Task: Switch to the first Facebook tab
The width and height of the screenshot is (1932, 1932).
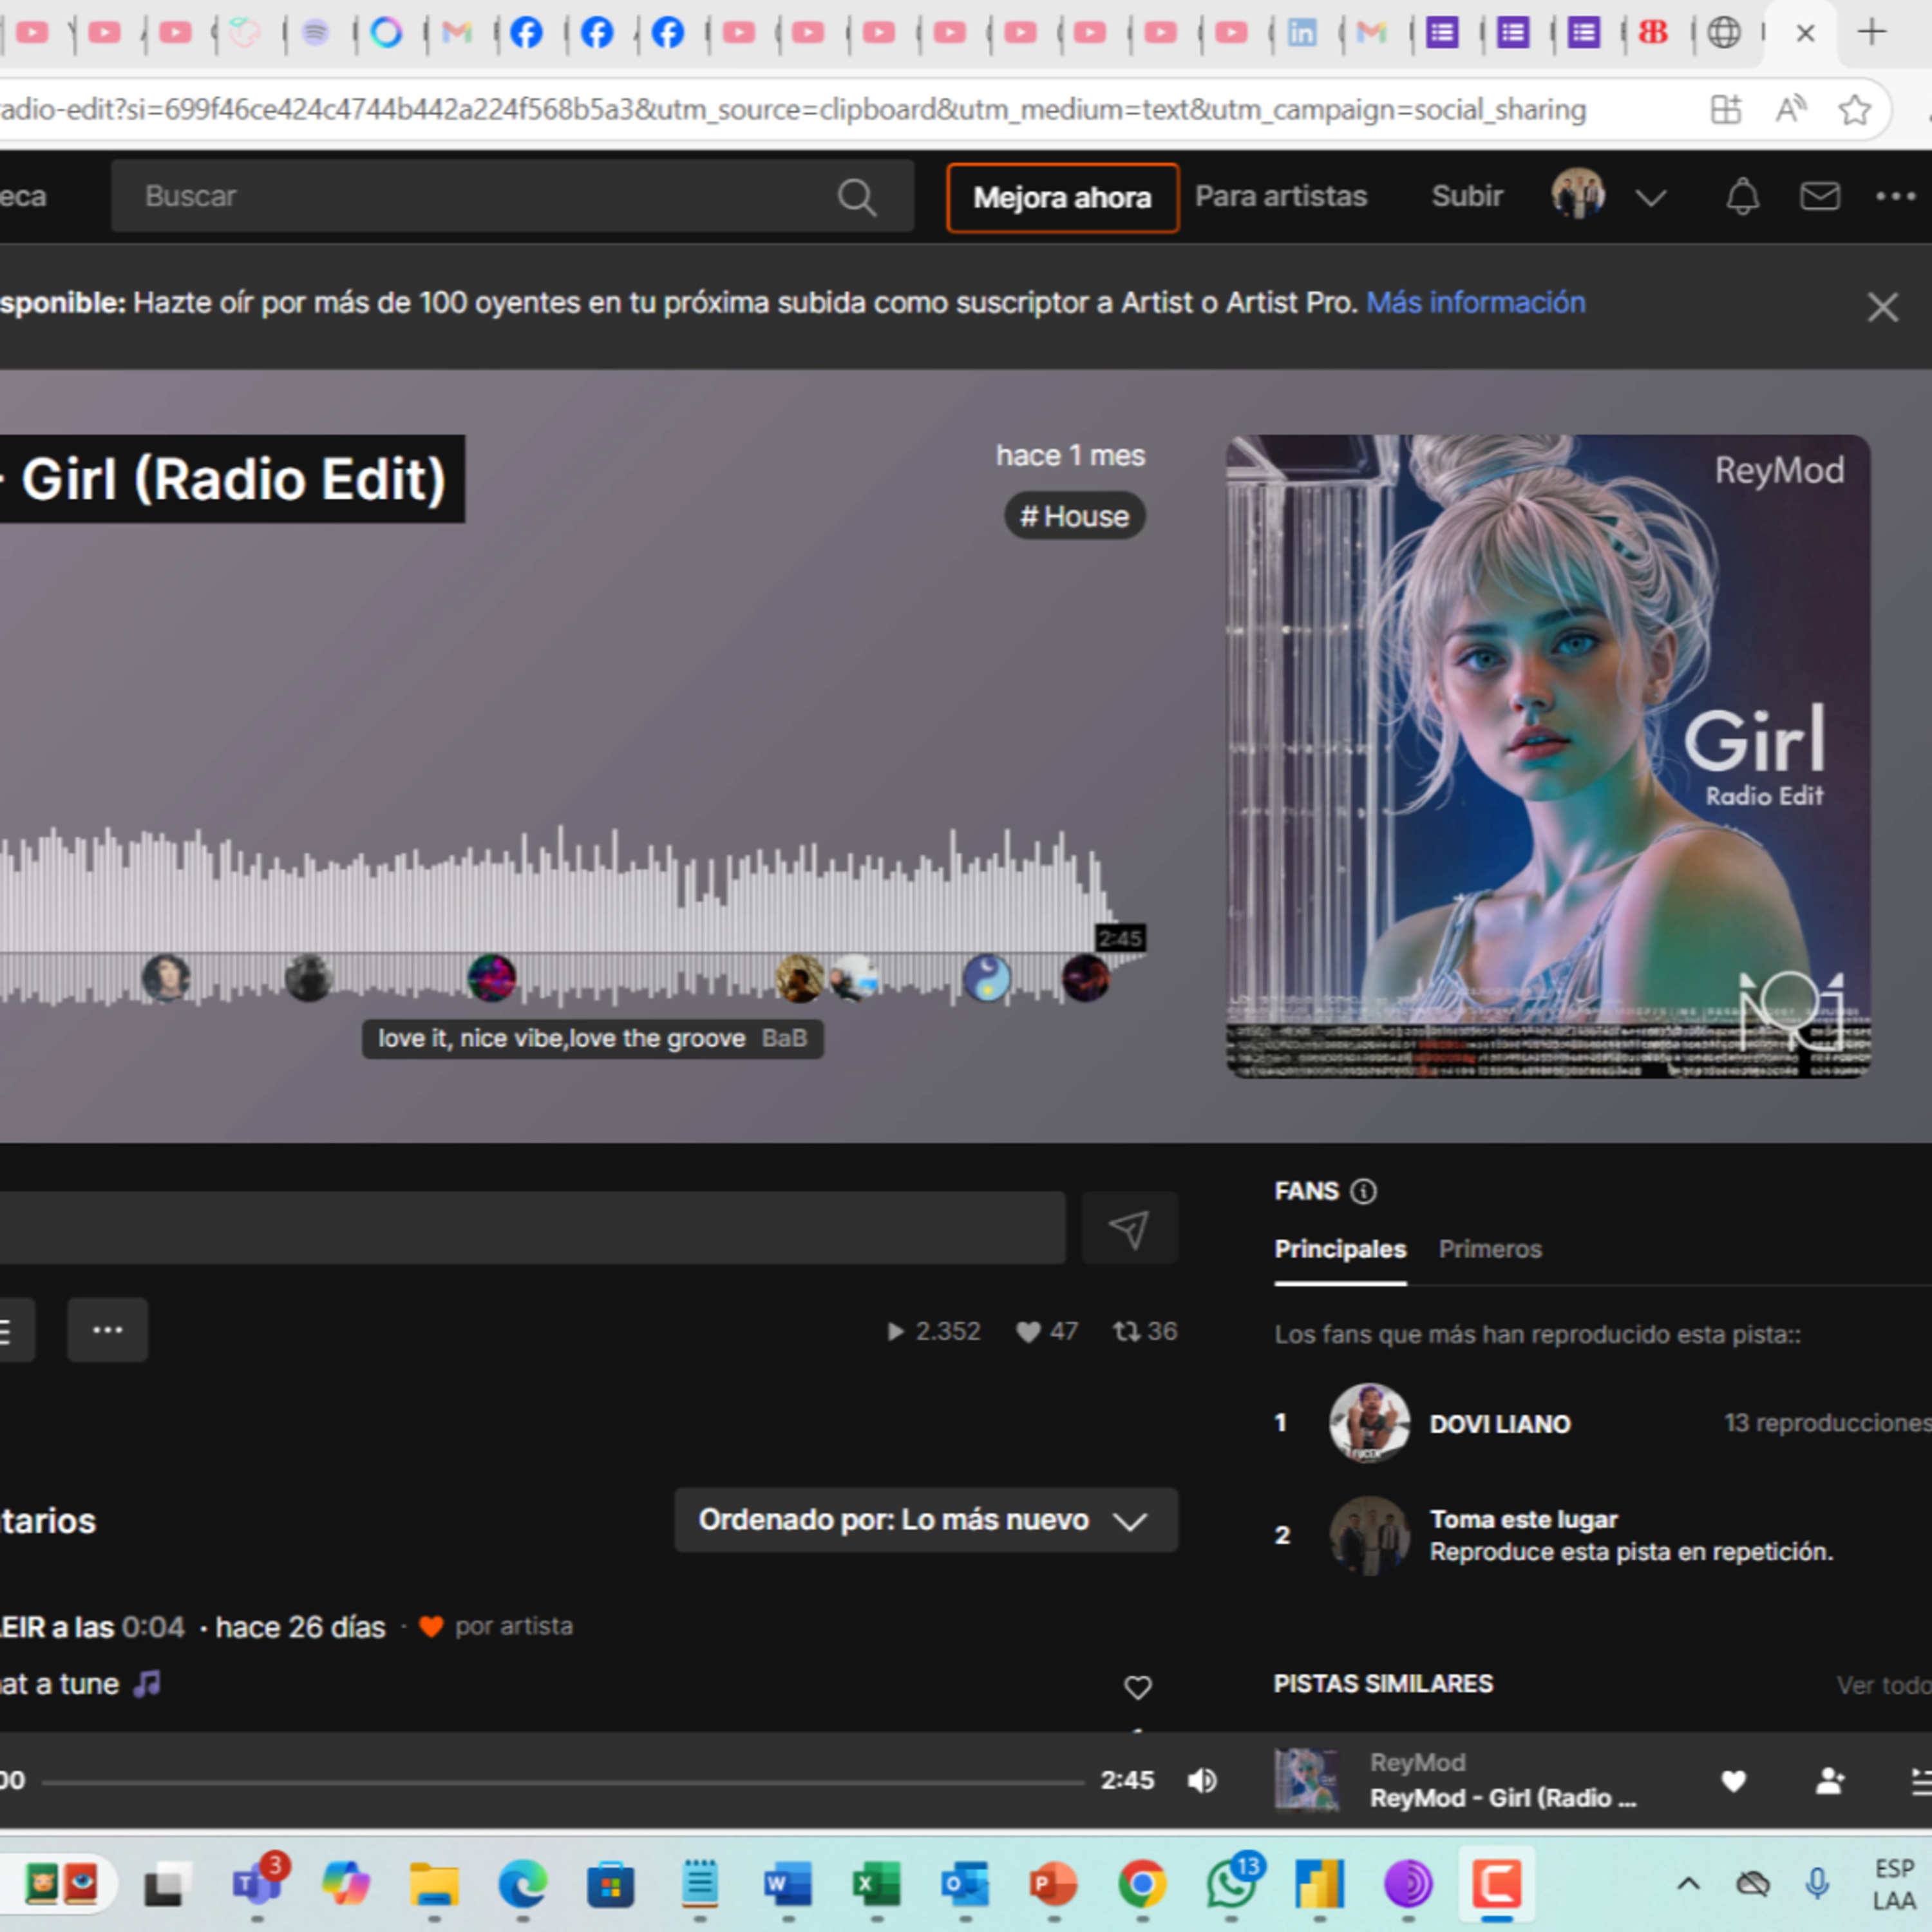Action: coord(526,33)
